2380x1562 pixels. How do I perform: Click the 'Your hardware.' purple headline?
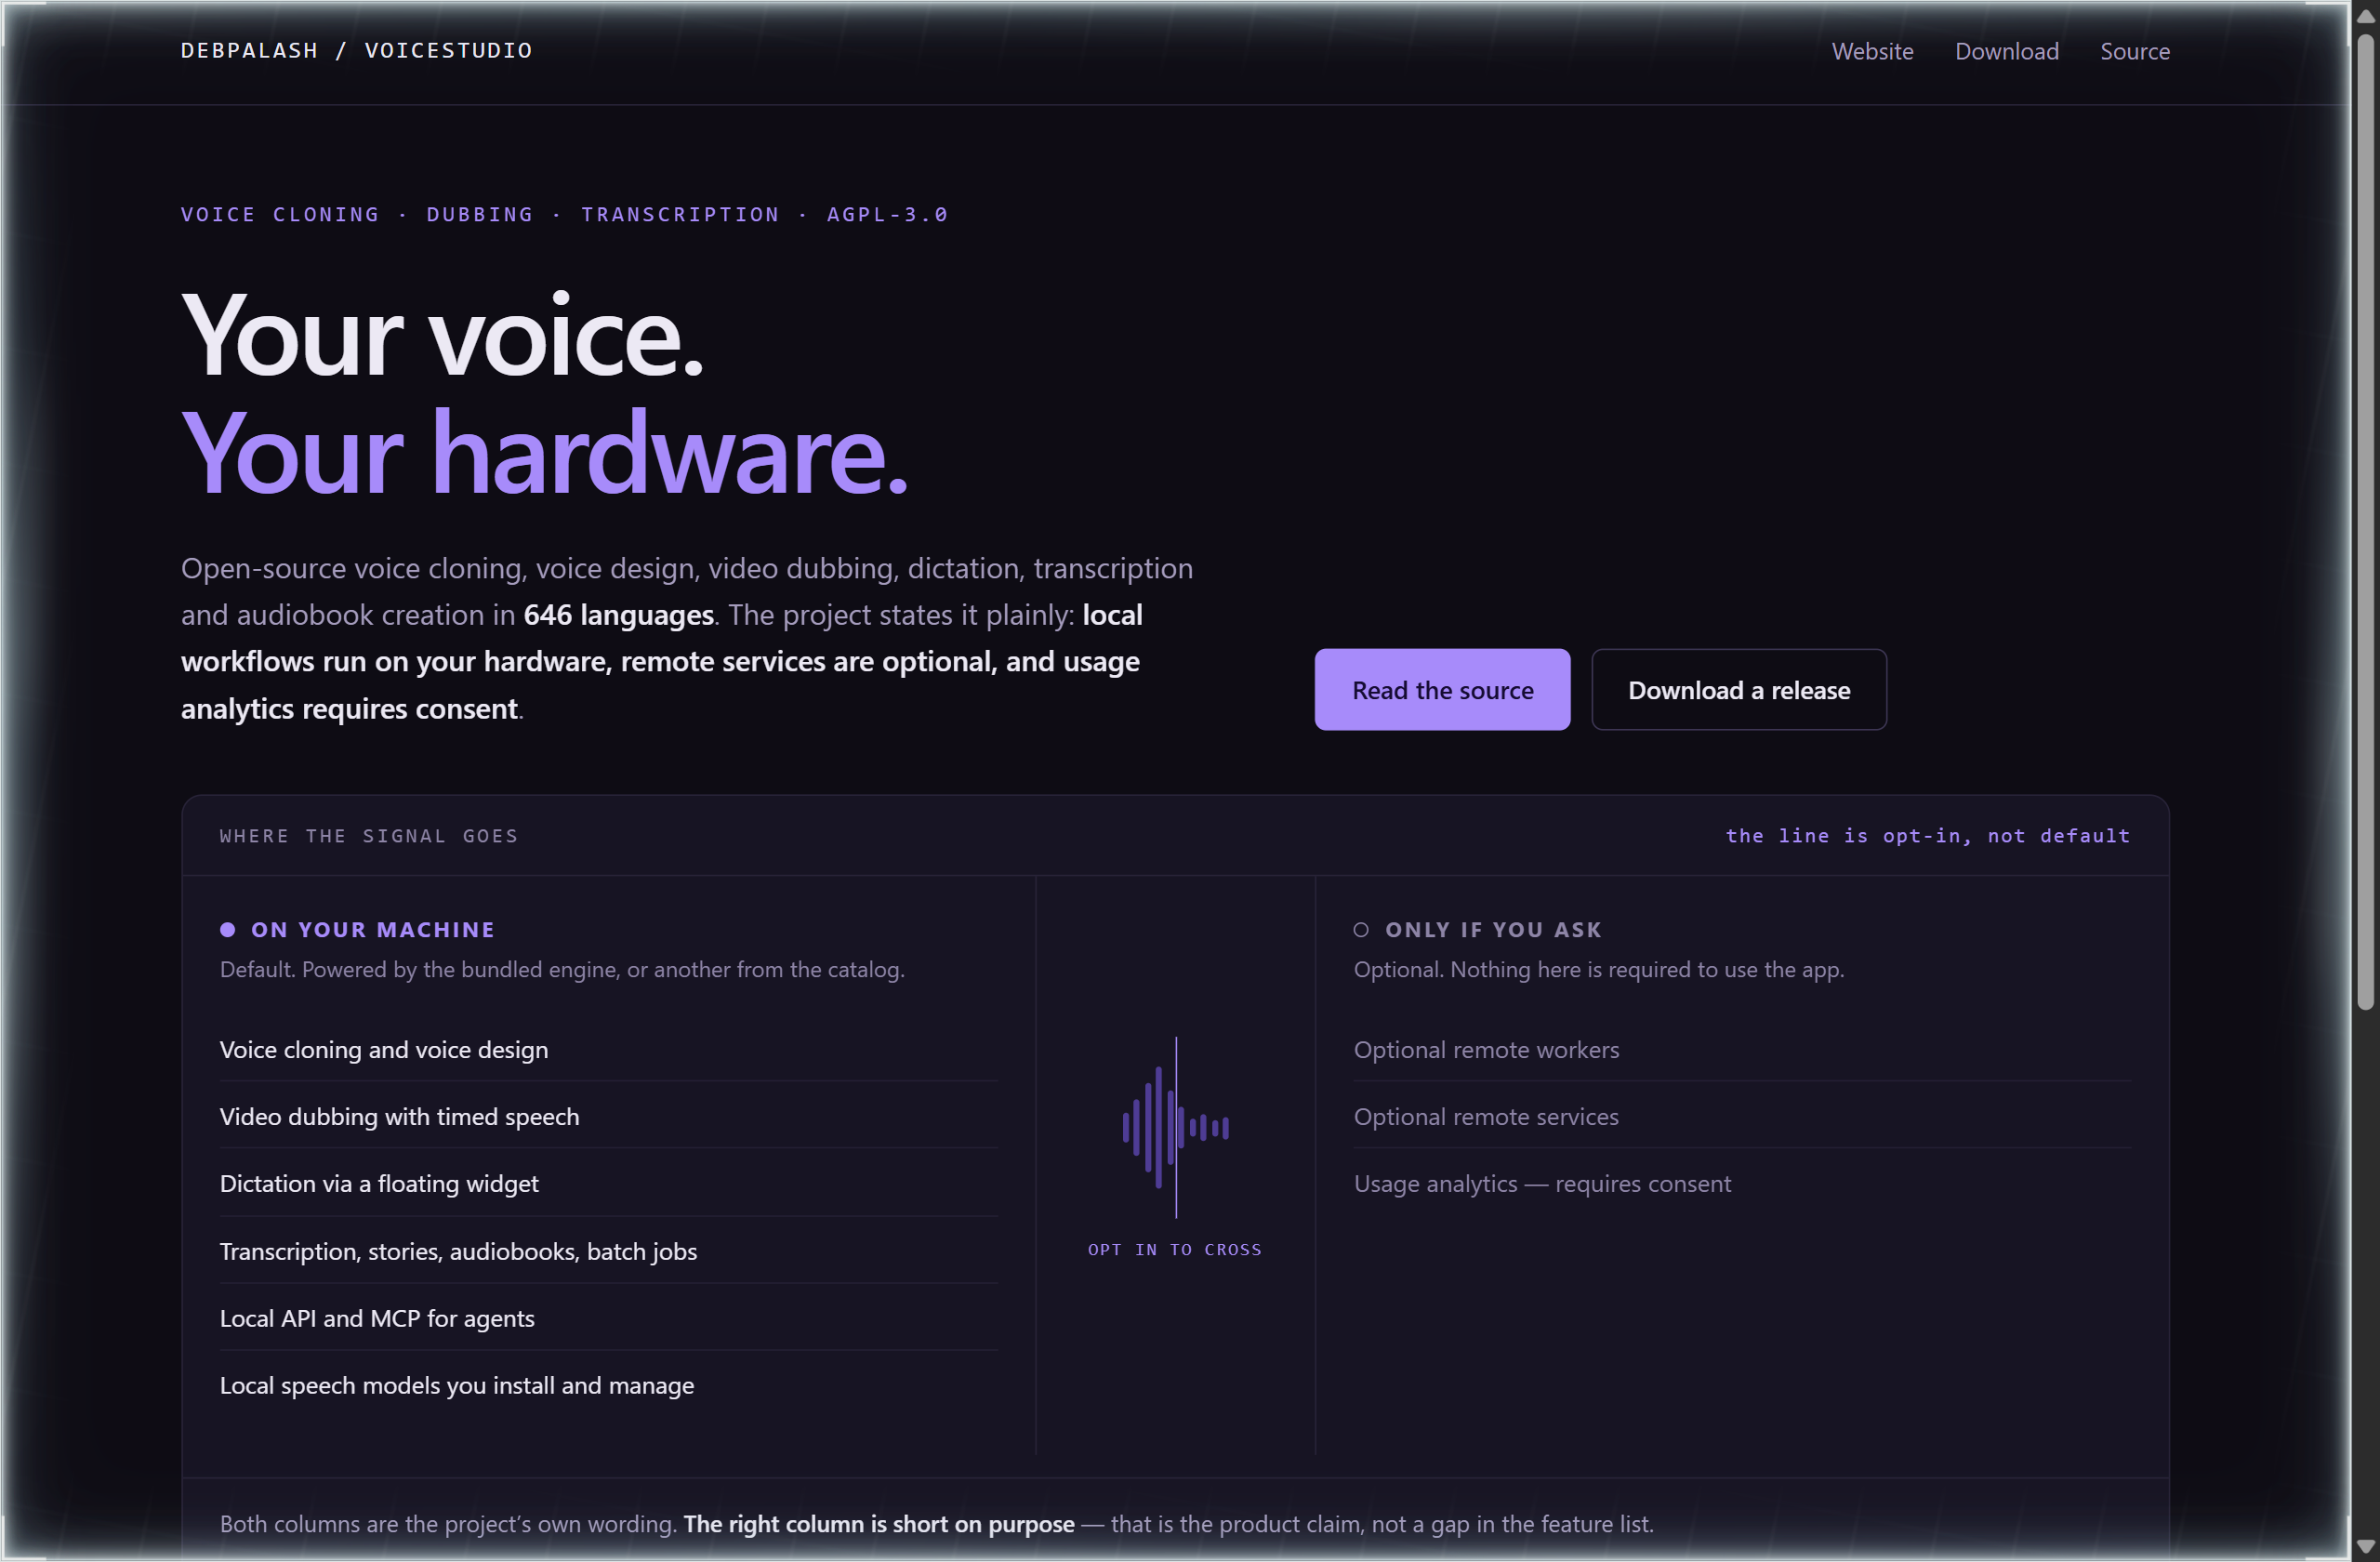(x=544, y=453)
